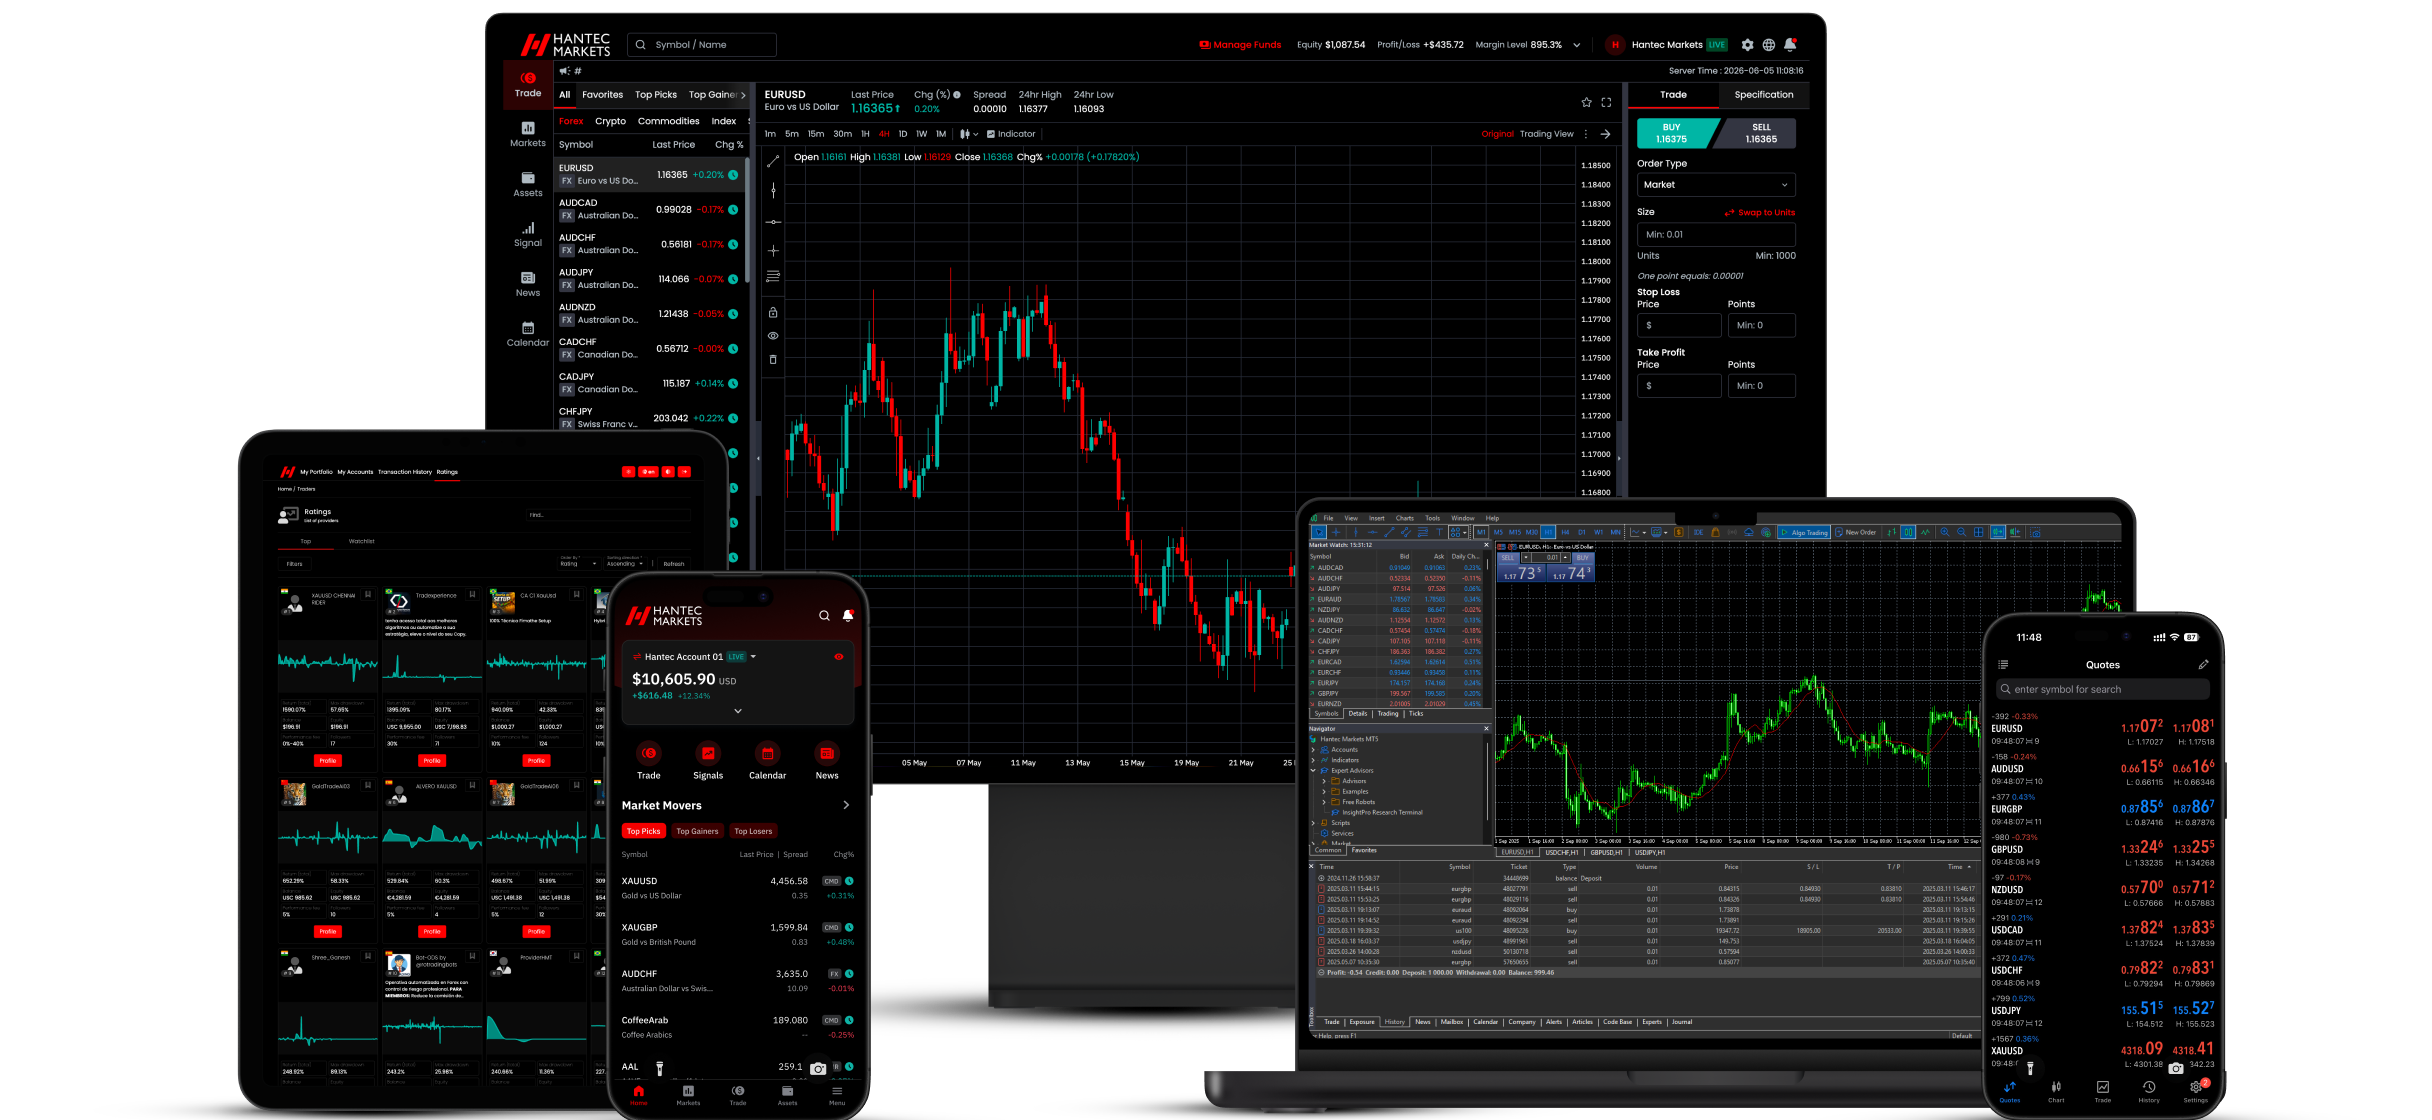Screen dimensions: 2432x1120
Task: Click the Size input showing Min: 0.01
Action: (1715, 234)
